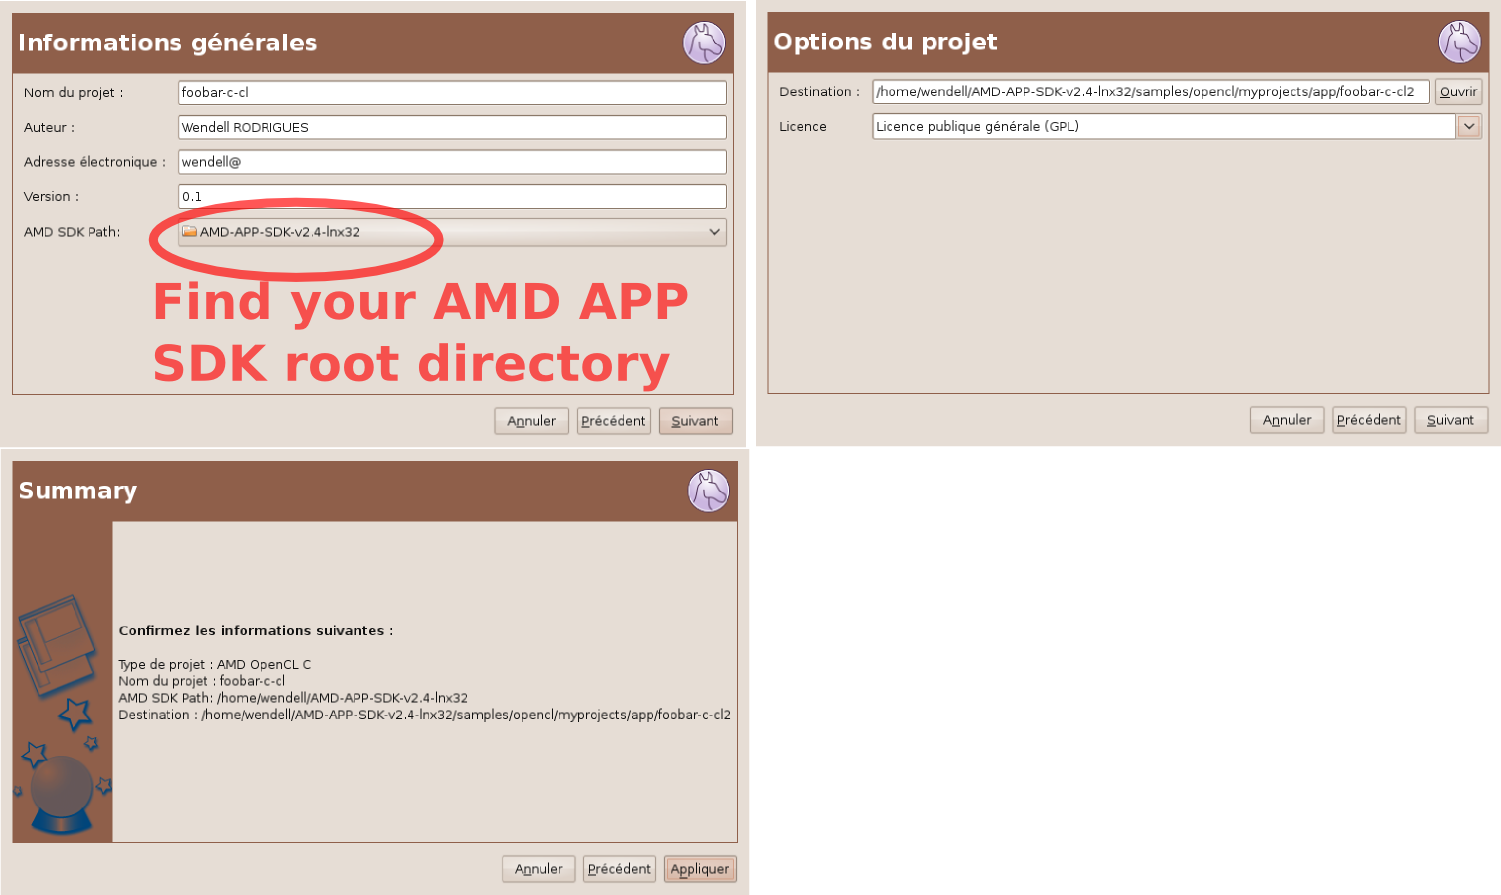Click Annuler on the Summary dialog
Image resolution: width=1501 pixels, height=895 pixels.
(x=539, y=868)
